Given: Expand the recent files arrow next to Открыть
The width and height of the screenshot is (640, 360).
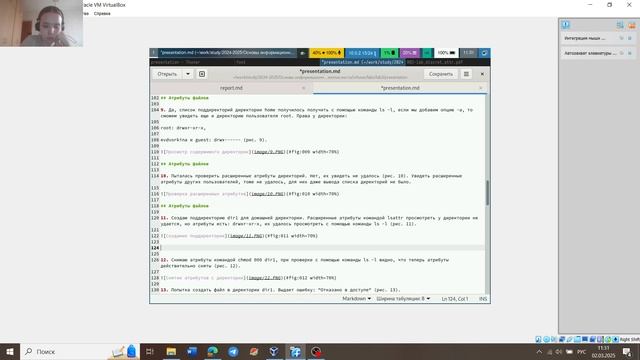Looking at the screenshot, I should coord(188,74).
